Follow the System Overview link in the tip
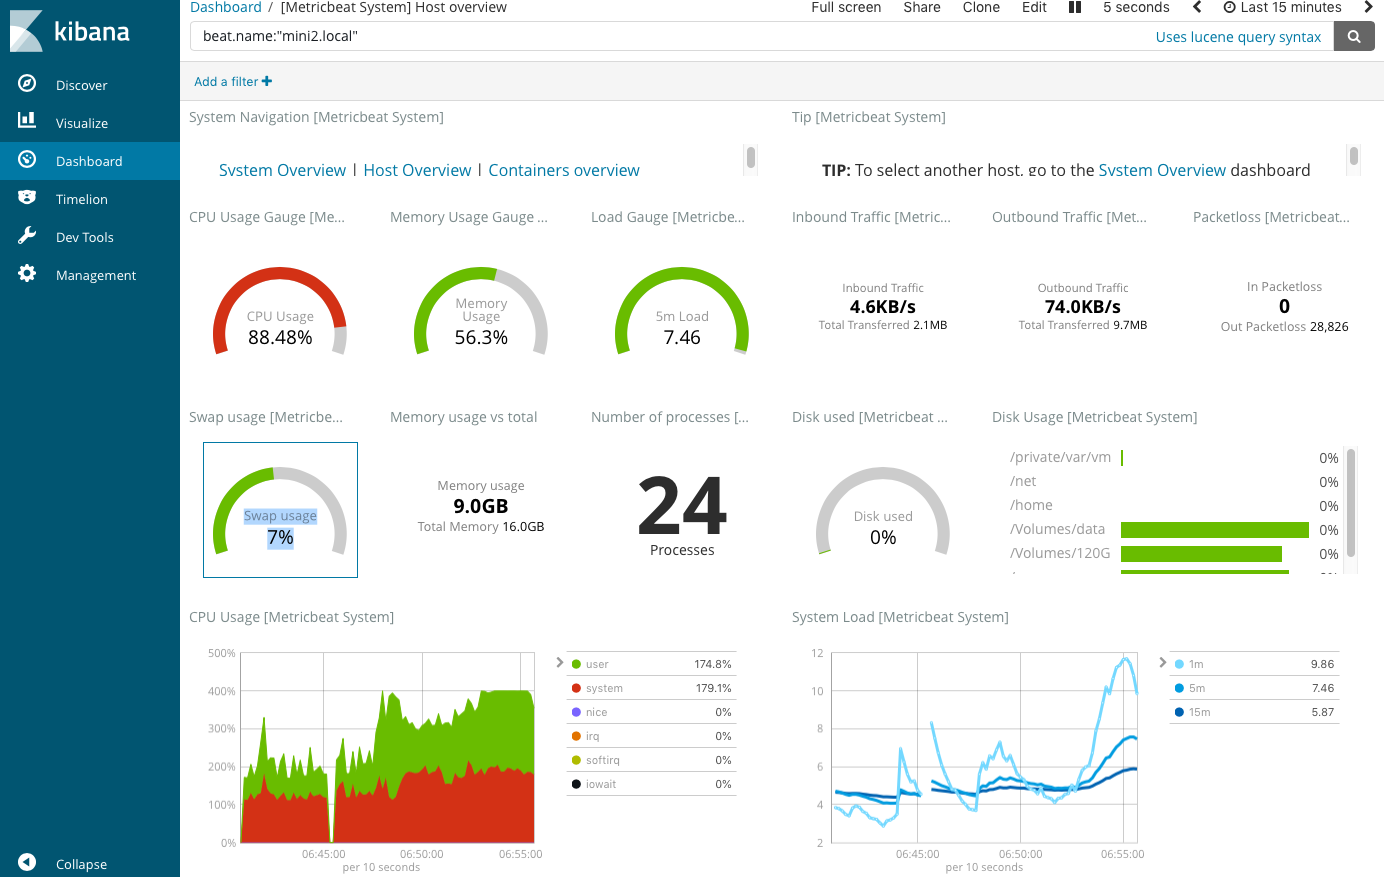 coord(1162,170)
